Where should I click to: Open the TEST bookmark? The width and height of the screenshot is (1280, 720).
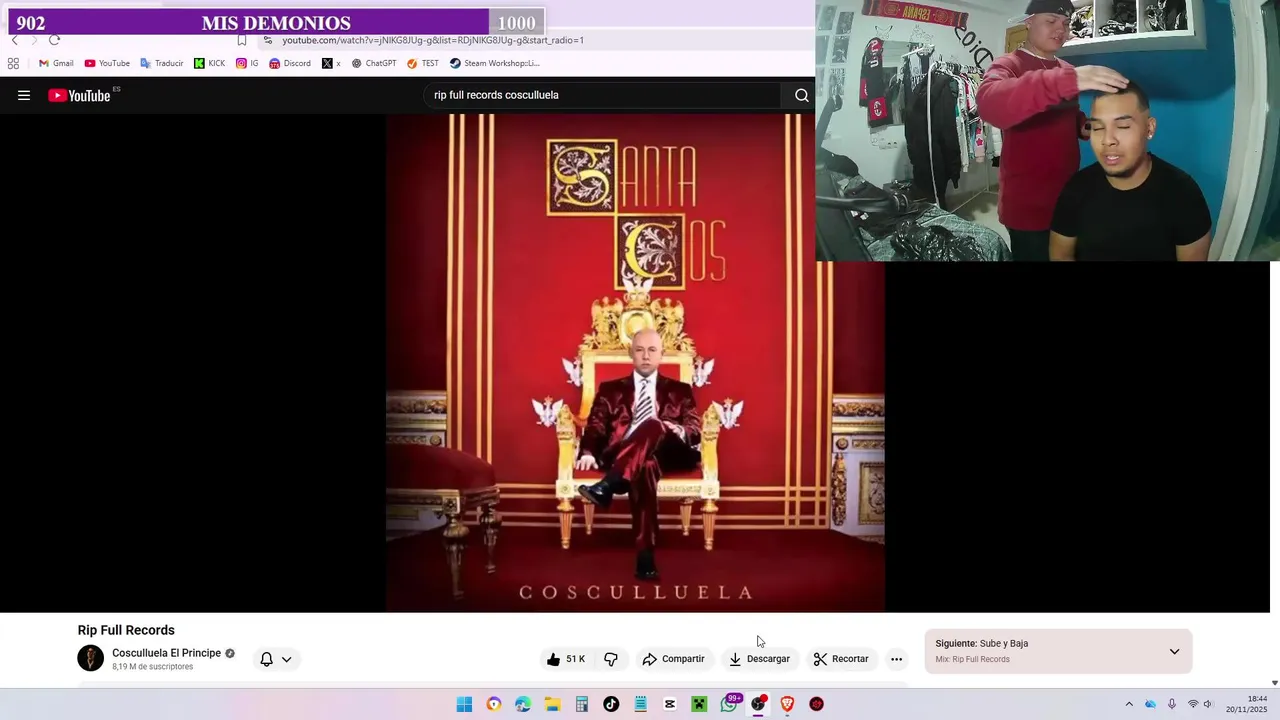pyautogui.click(x=423, y=63)
